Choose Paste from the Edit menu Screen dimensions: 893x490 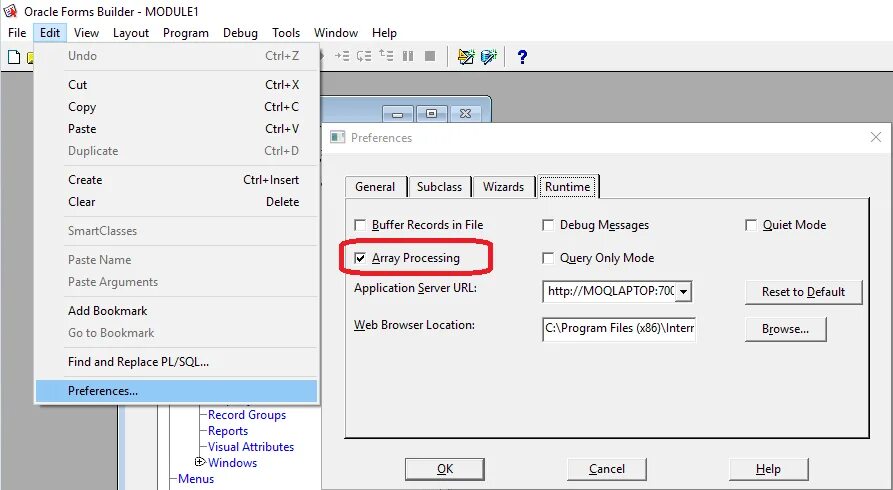point(177,129)
